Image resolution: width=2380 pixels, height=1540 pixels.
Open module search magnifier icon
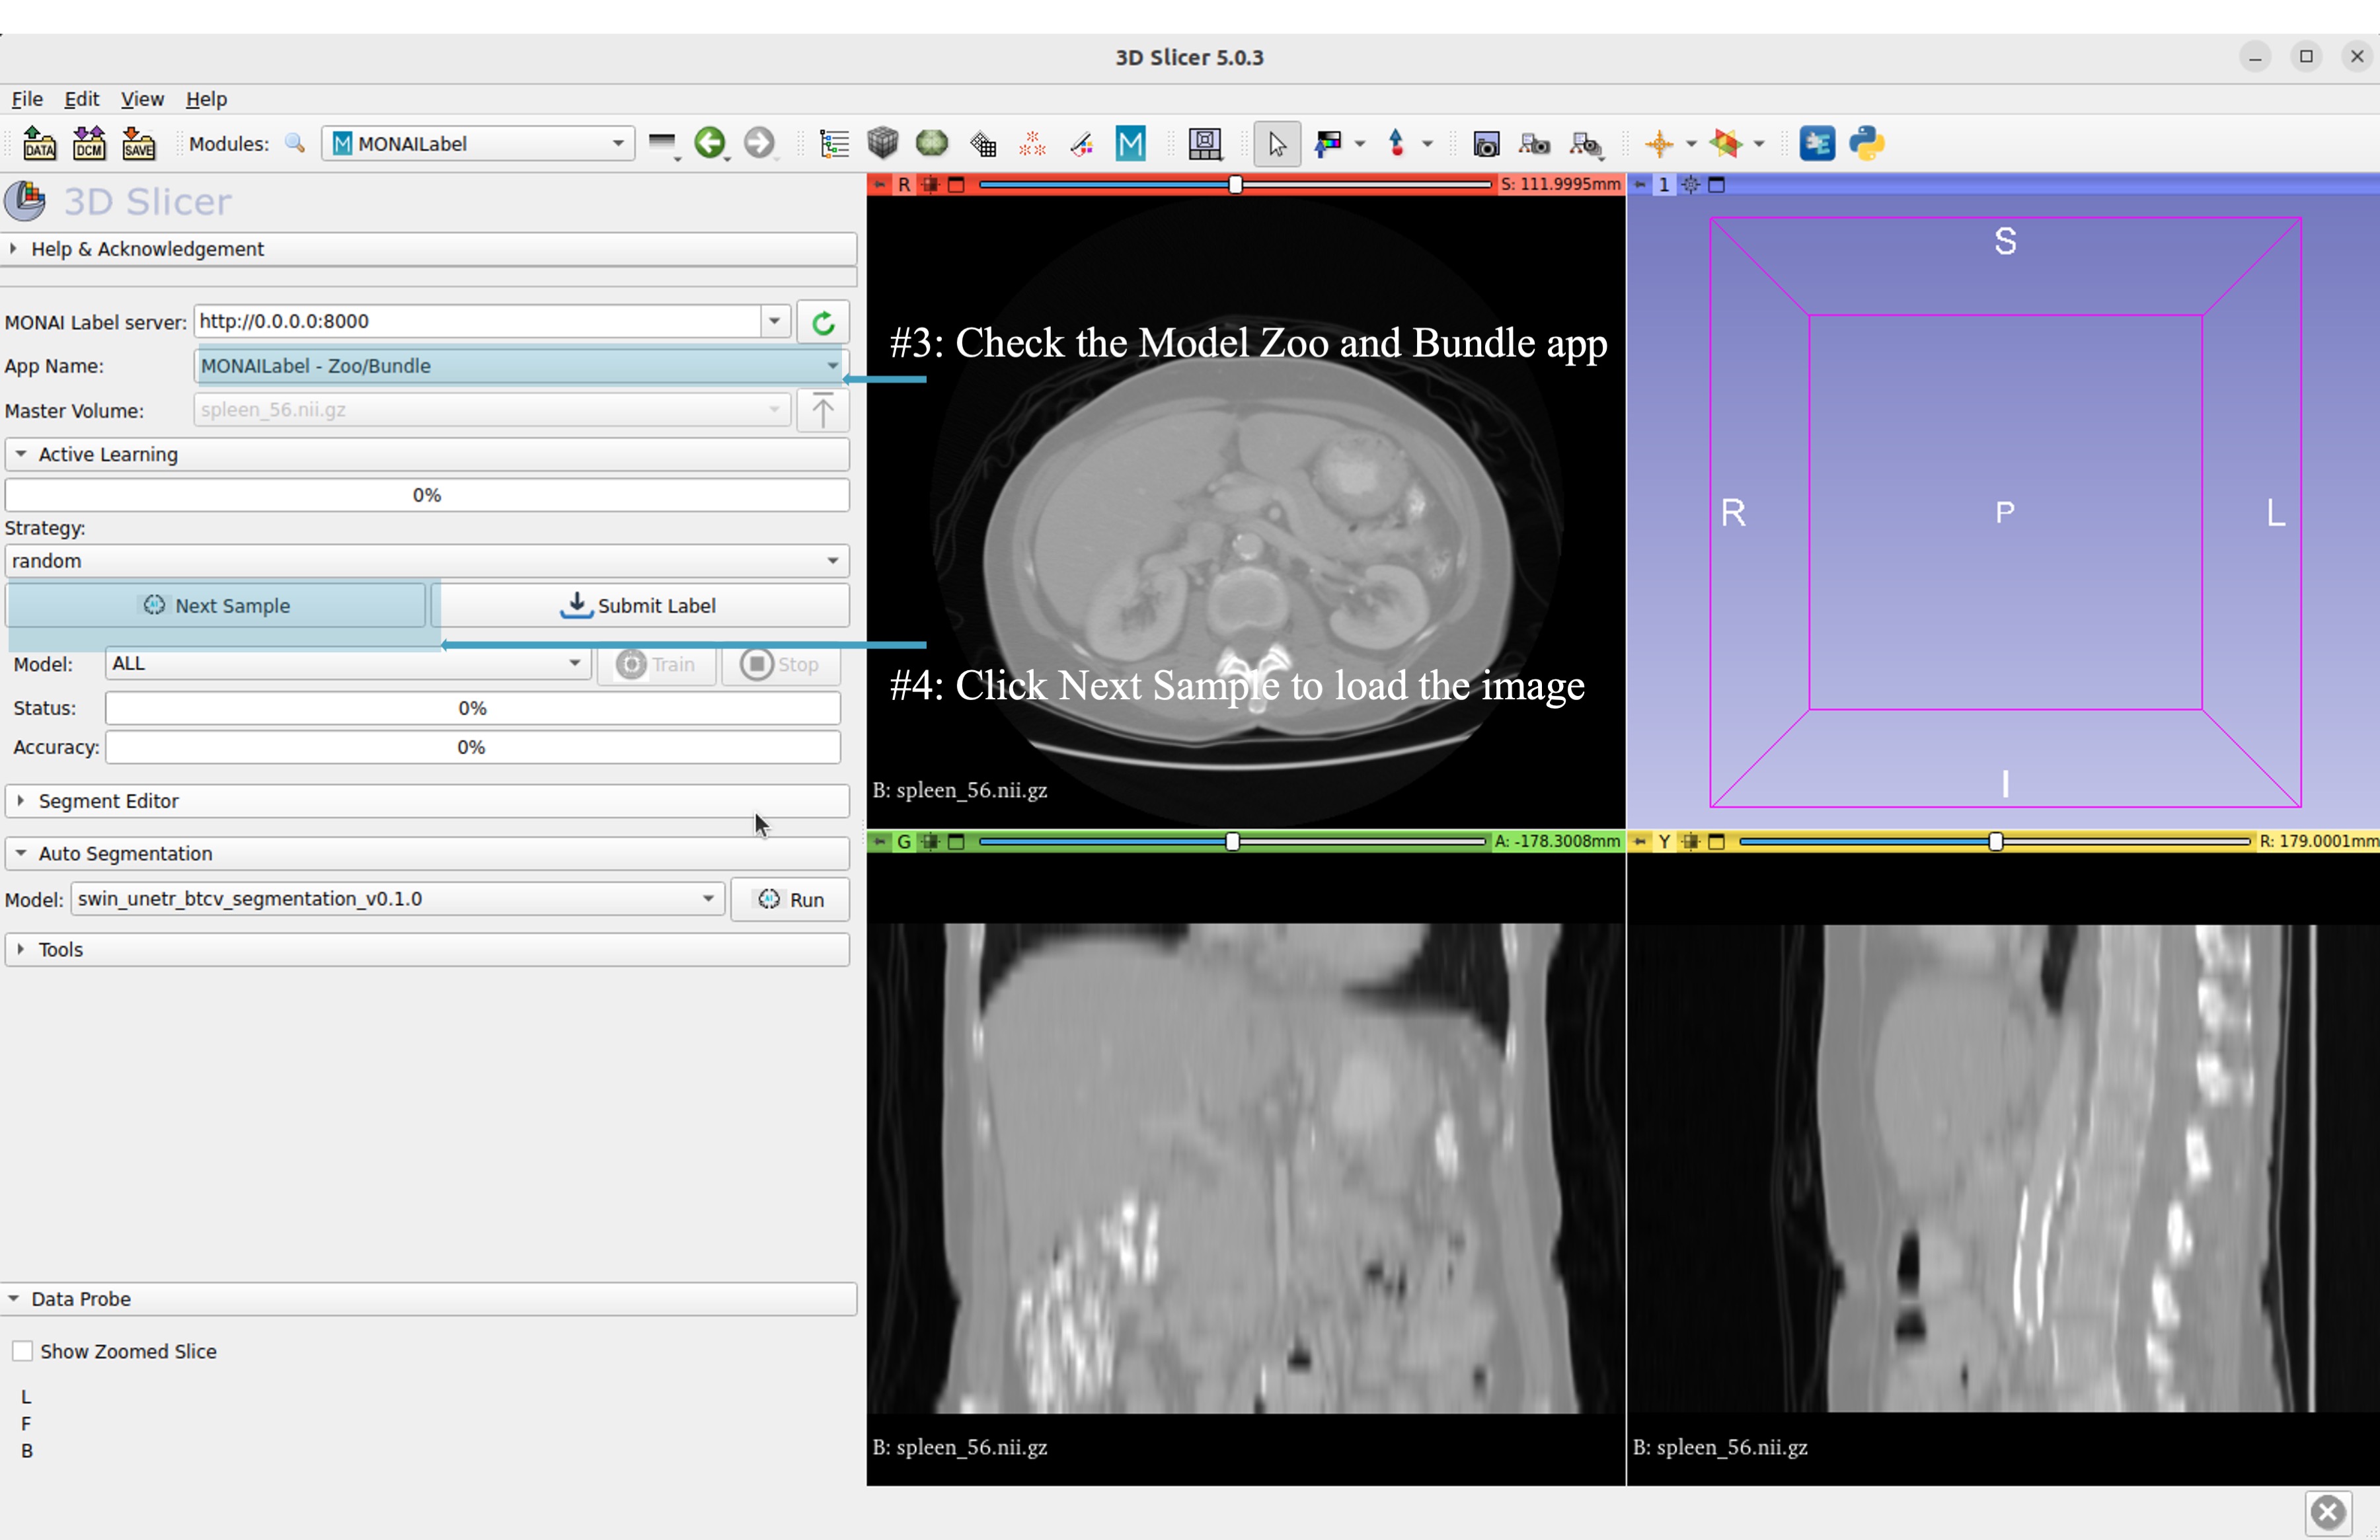pos(295,143)
